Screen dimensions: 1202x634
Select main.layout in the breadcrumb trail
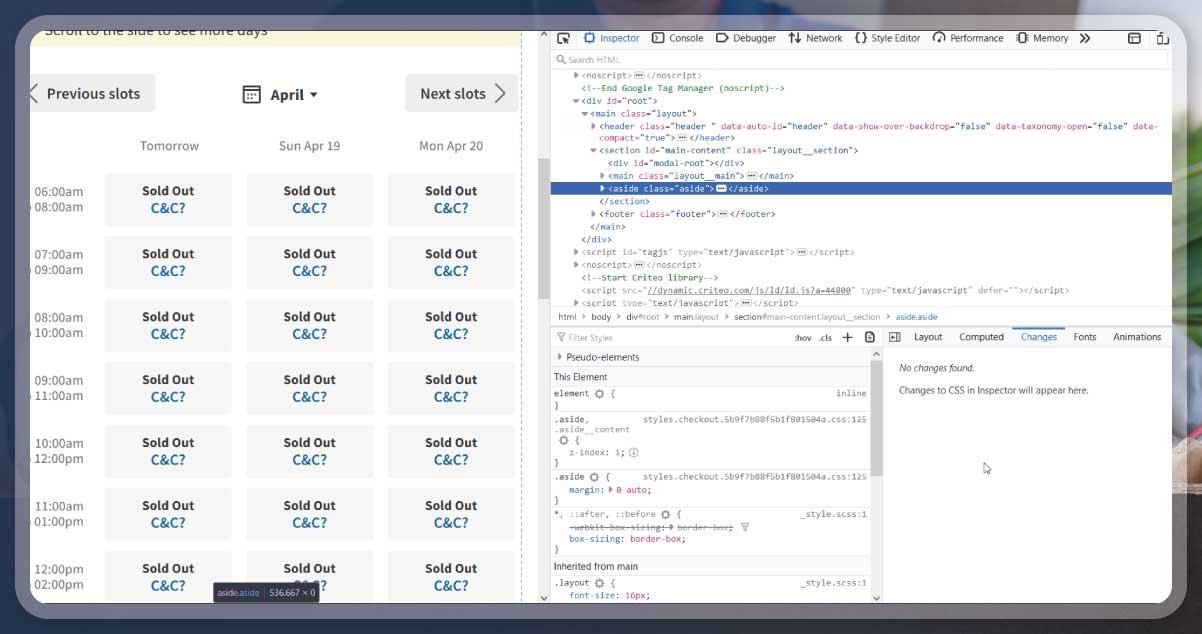click(x=696, y=317)
